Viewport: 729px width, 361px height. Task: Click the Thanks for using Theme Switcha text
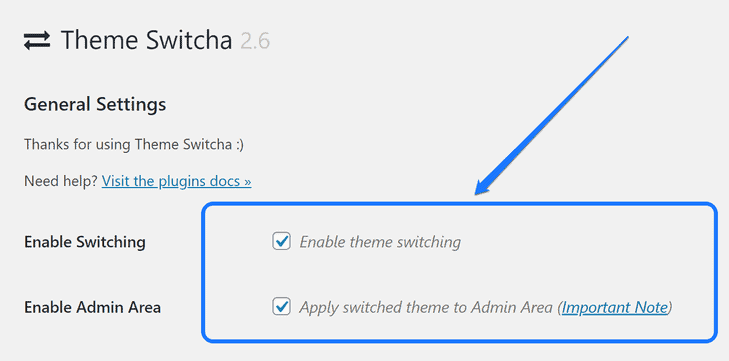pyautogui.click(x=133, y=144)
